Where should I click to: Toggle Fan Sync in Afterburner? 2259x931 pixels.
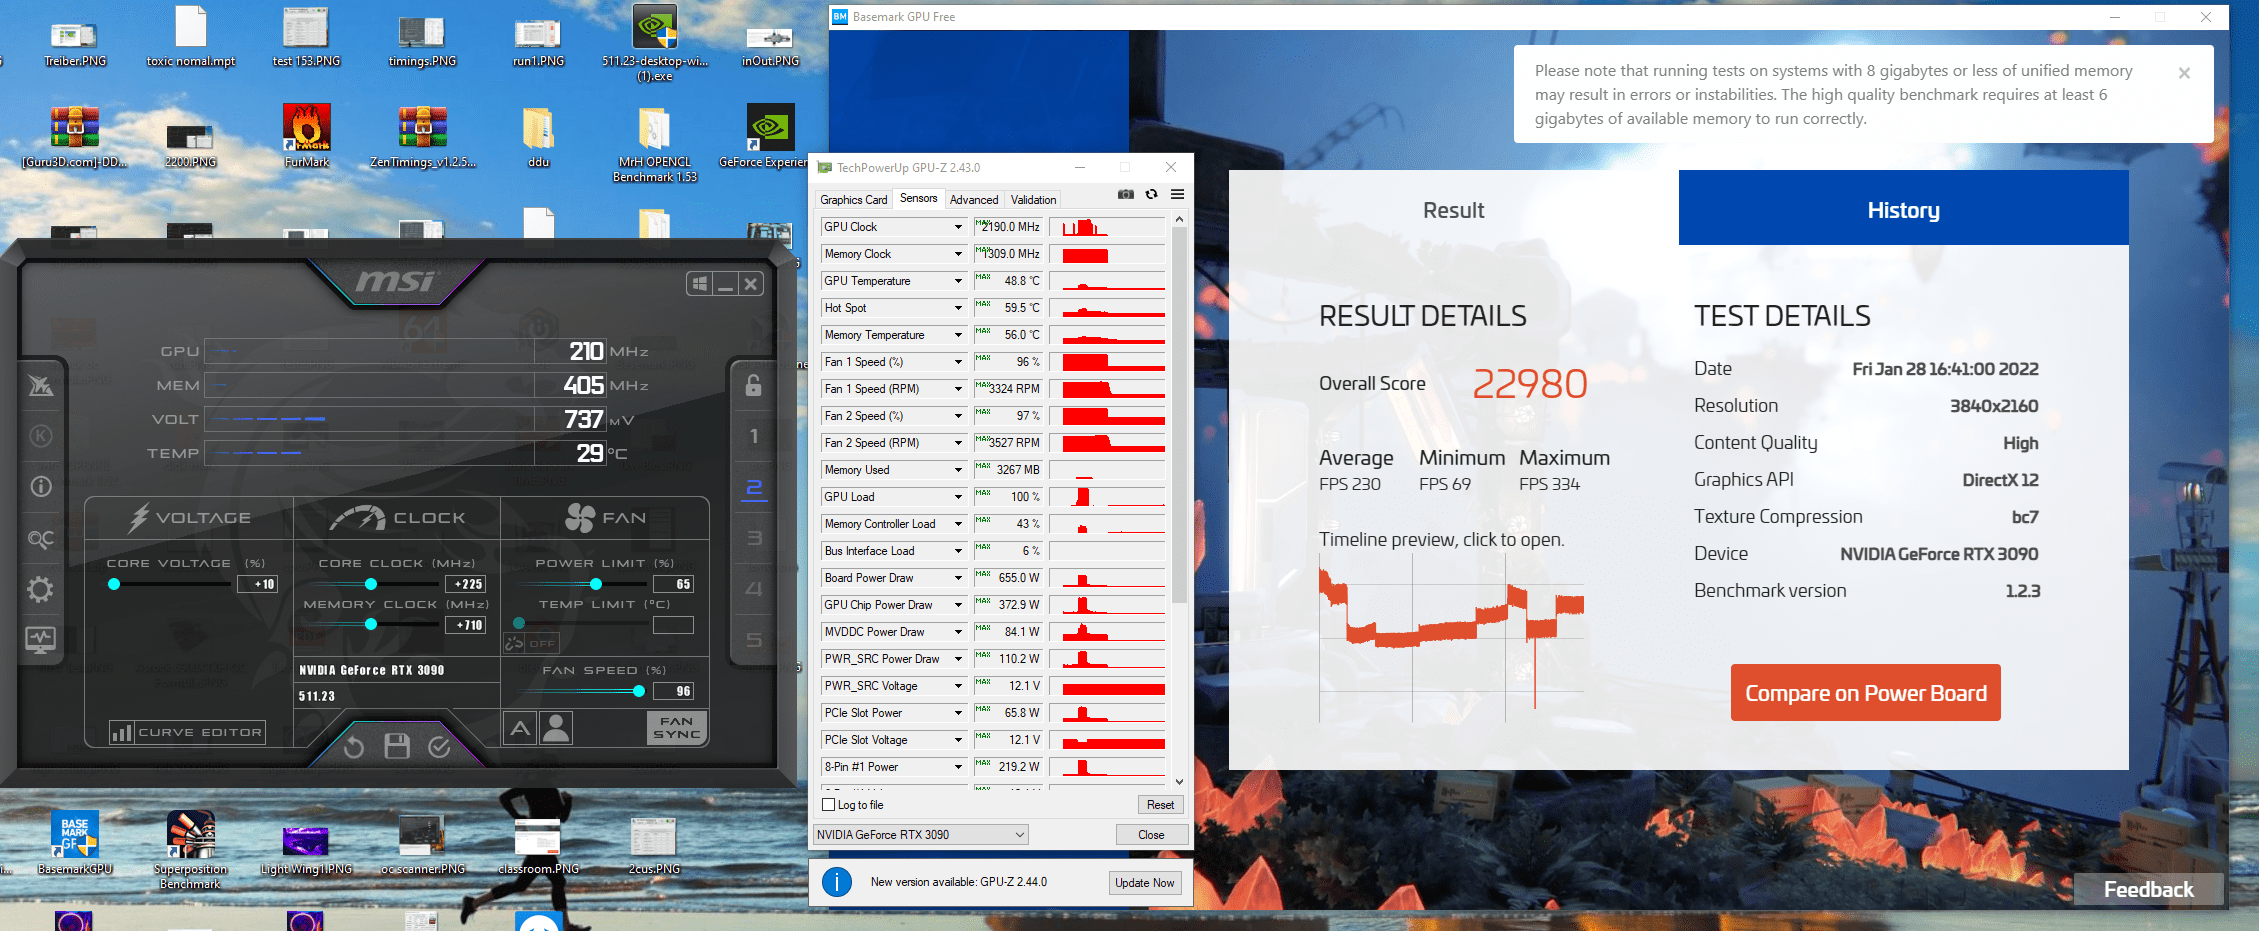677,728
